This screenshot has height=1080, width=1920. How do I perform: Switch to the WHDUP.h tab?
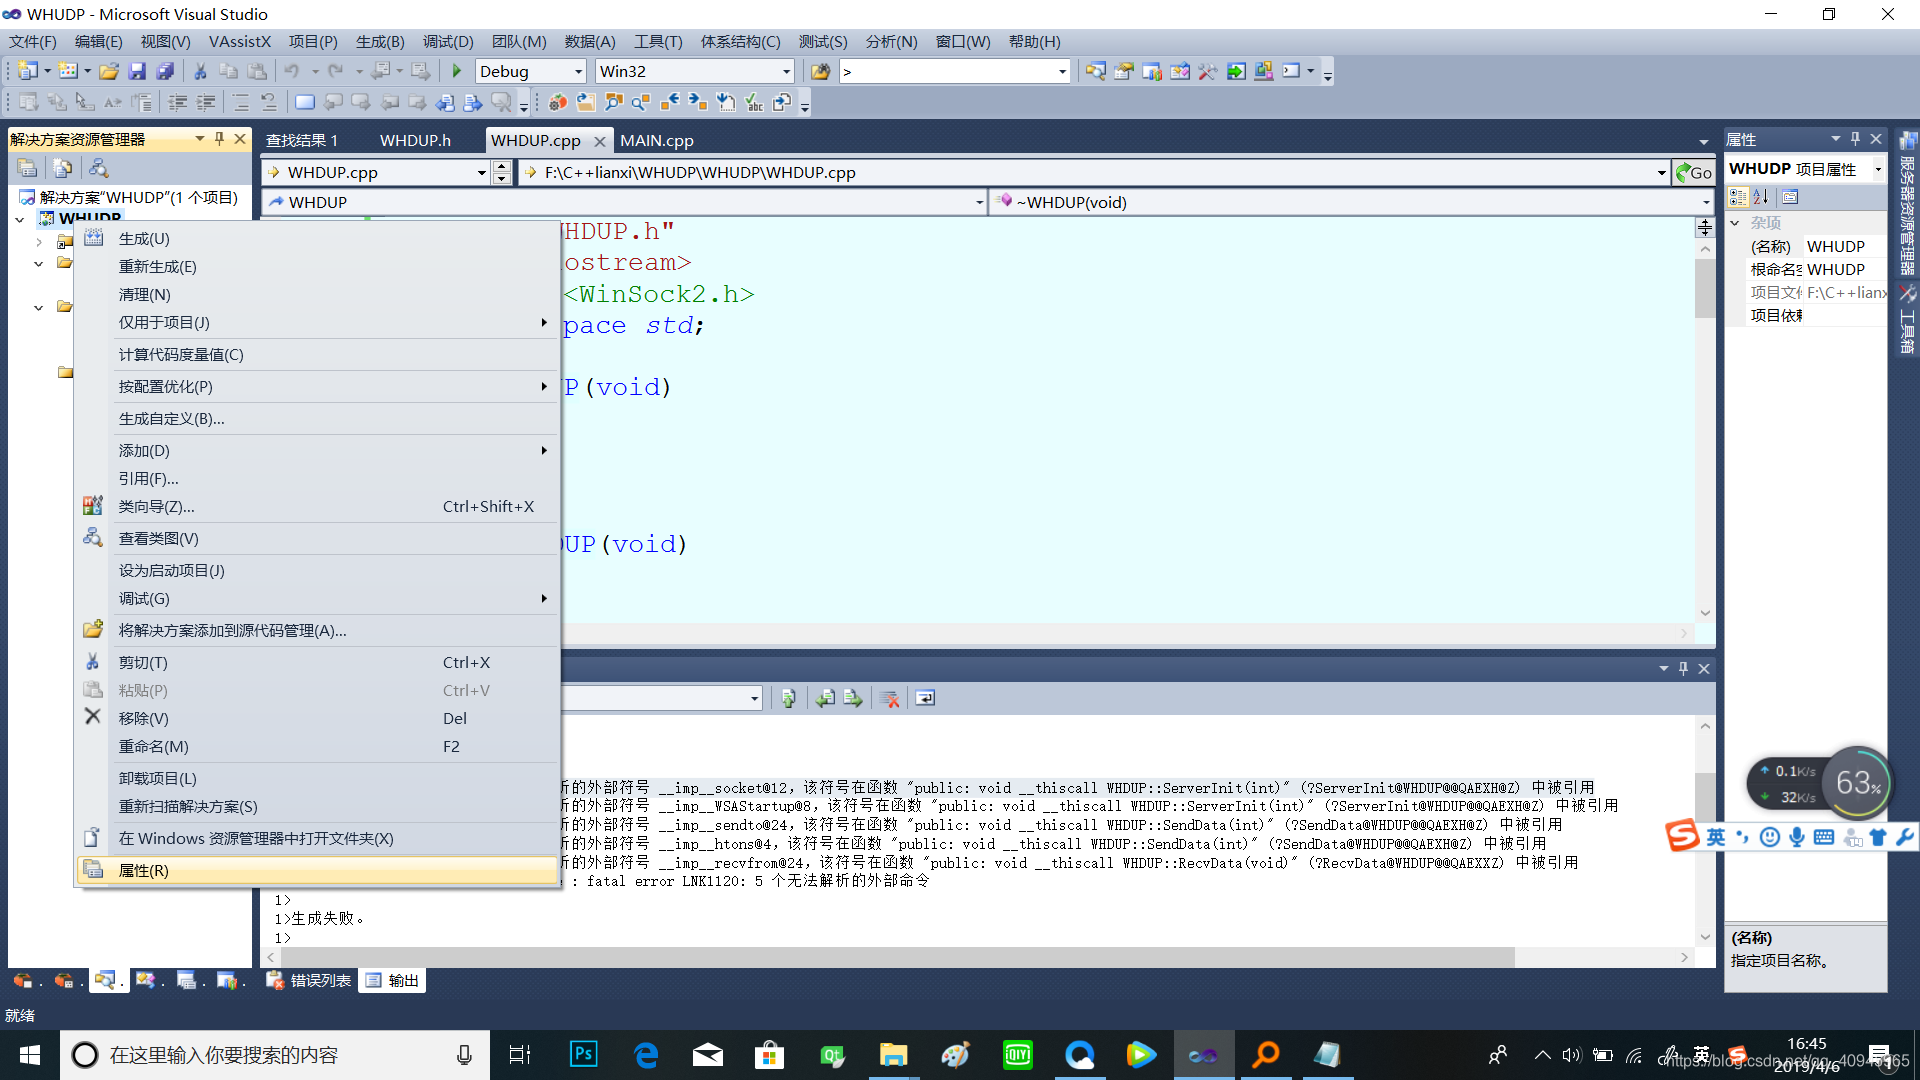coord(415,140)
